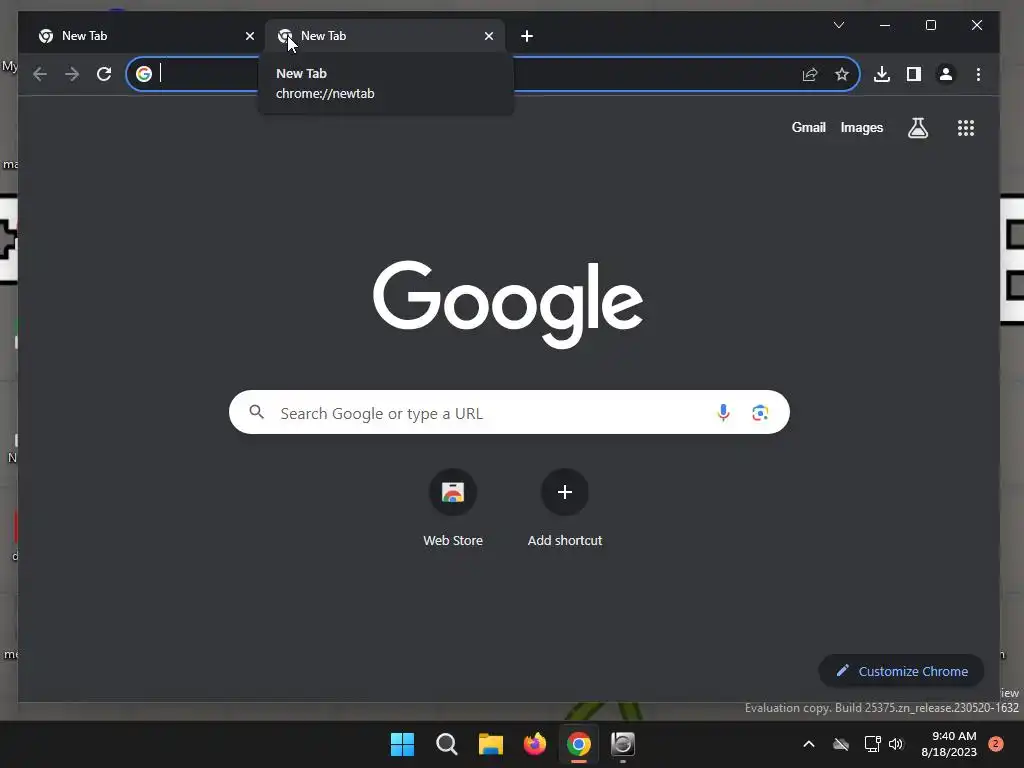
Task: Go forward with the forward arrow
Action: 72,74
